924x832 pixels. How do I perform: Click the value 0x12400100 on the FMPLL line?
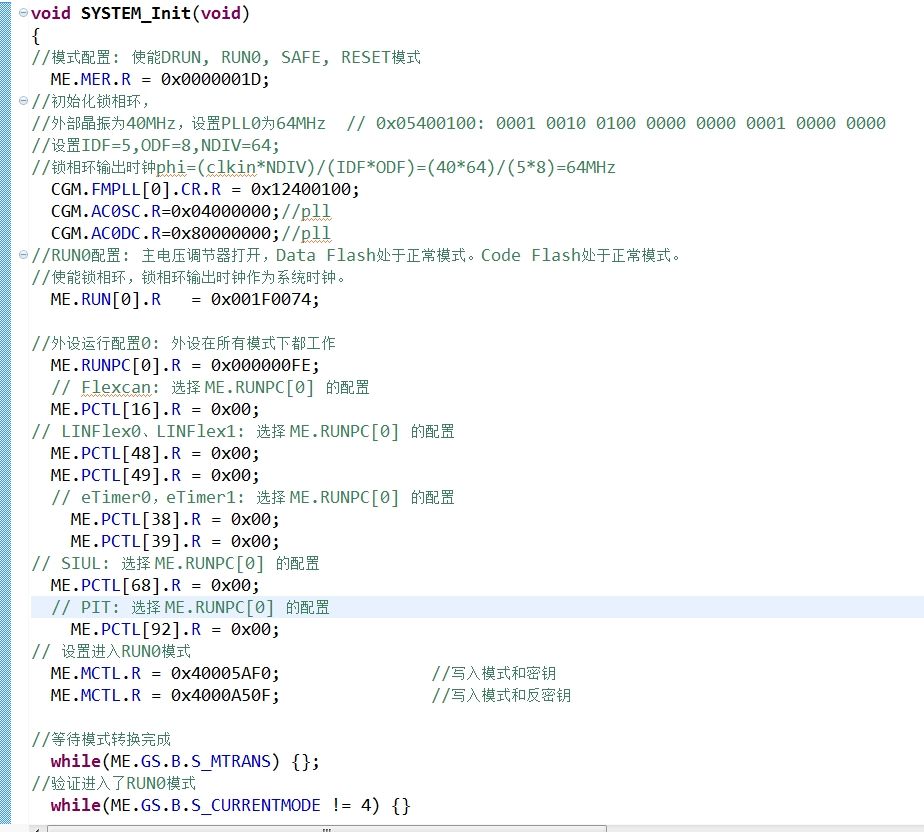[300, 189]
